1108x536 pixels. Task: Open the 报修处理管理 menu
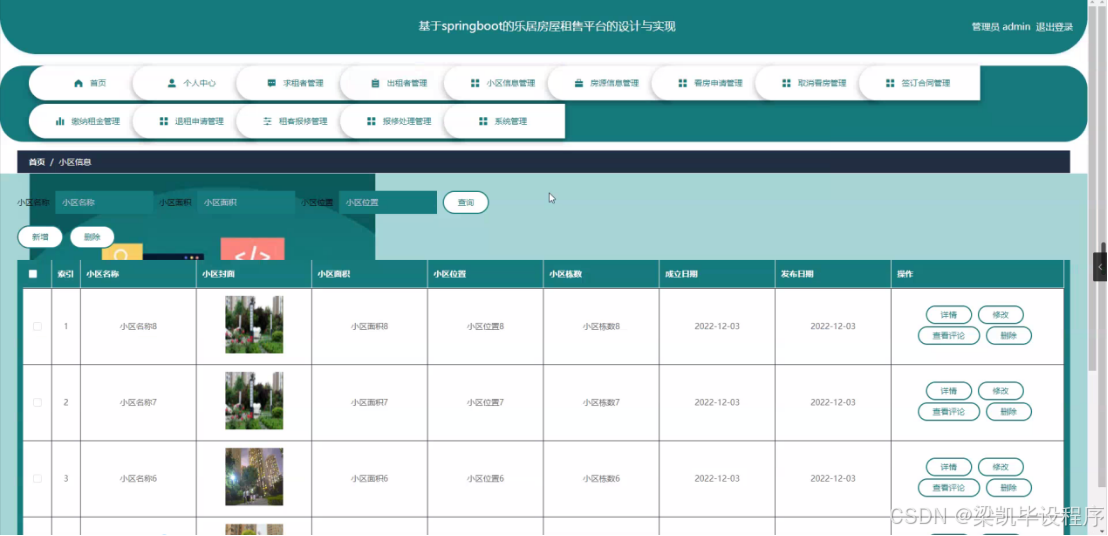point(399,121)
